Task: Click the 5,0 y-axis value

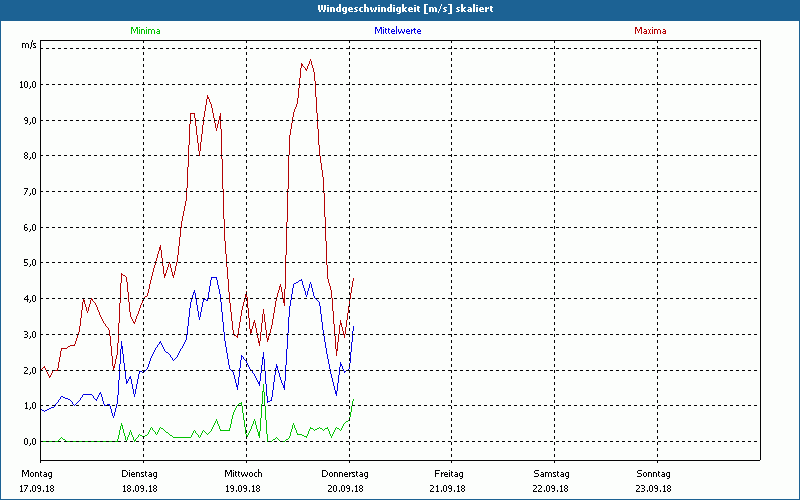Action: click(30, 263)
